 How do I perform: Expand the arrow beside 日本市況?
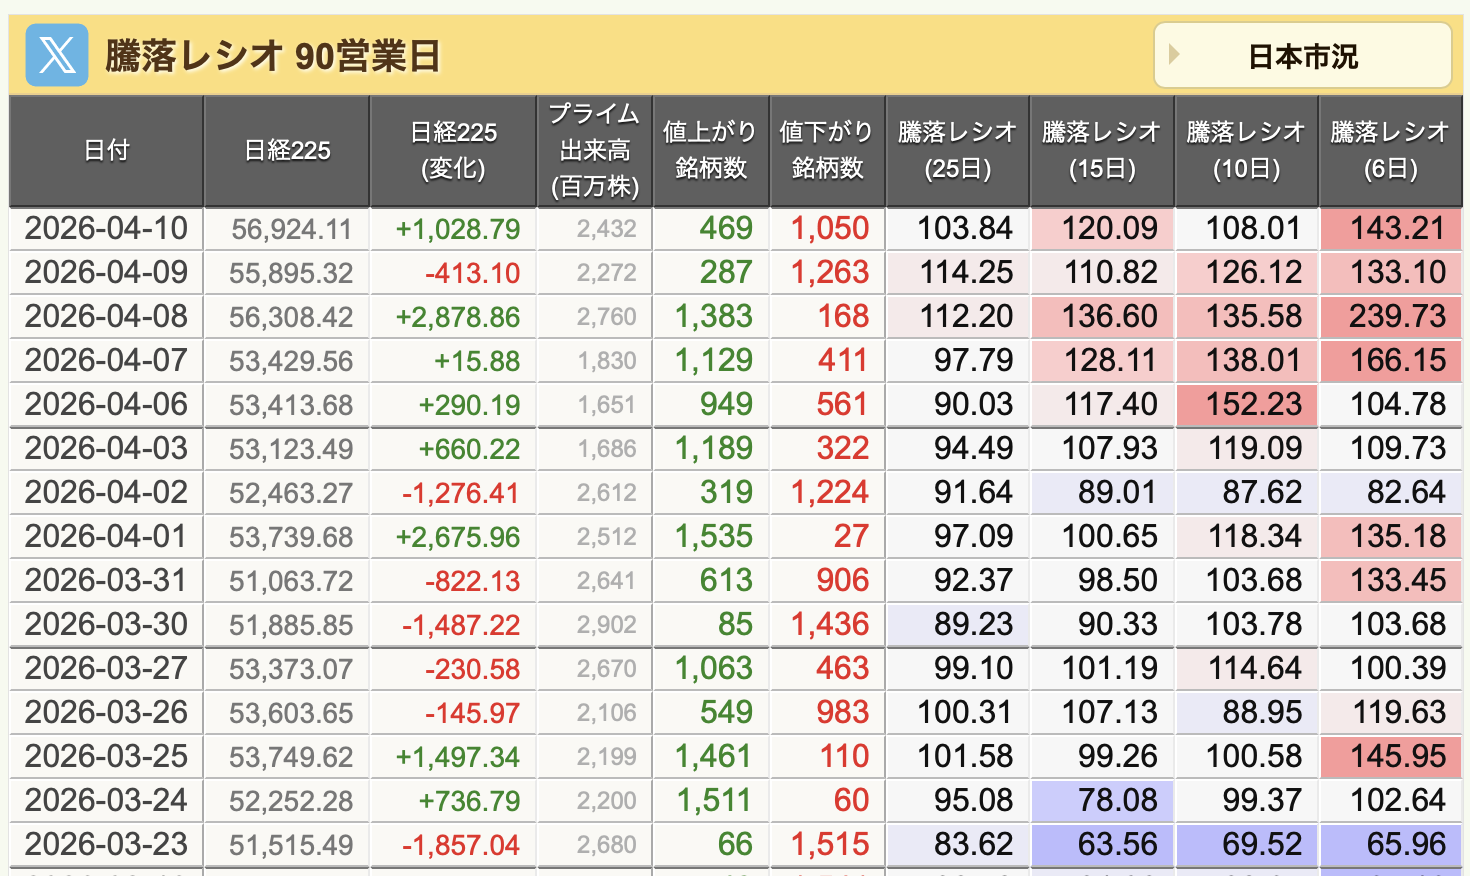tap(1175, 55)
